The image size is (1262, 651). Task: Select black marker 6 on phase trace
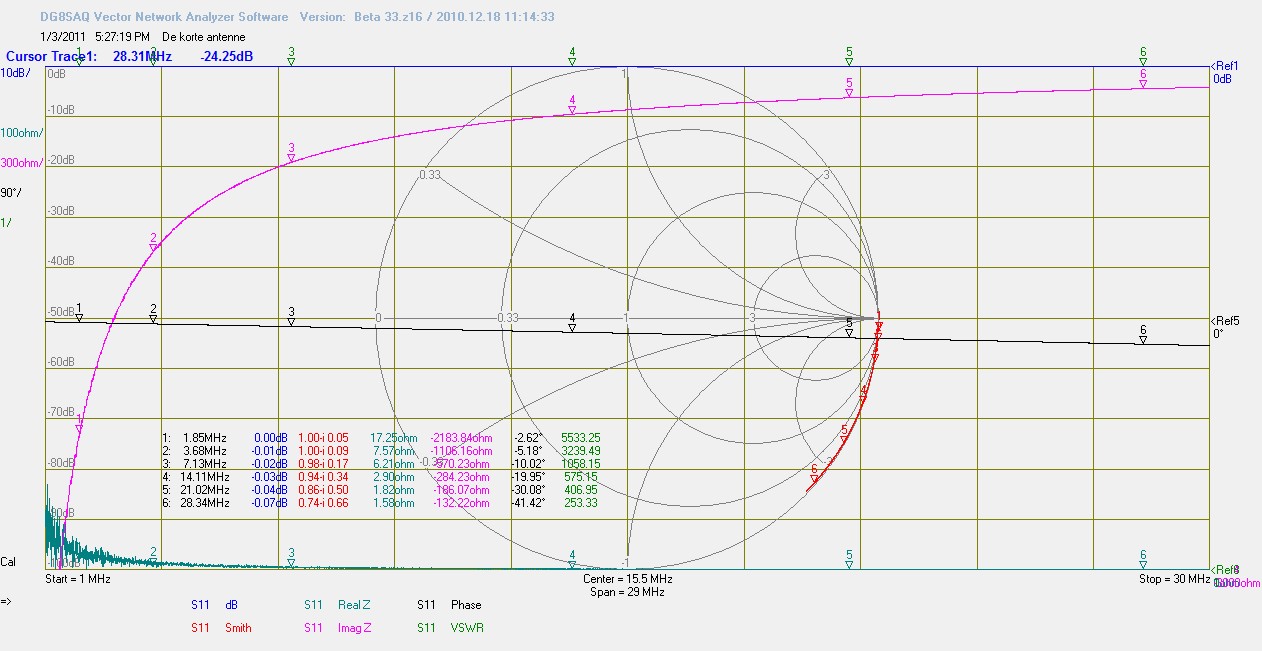coord(1143,335)
